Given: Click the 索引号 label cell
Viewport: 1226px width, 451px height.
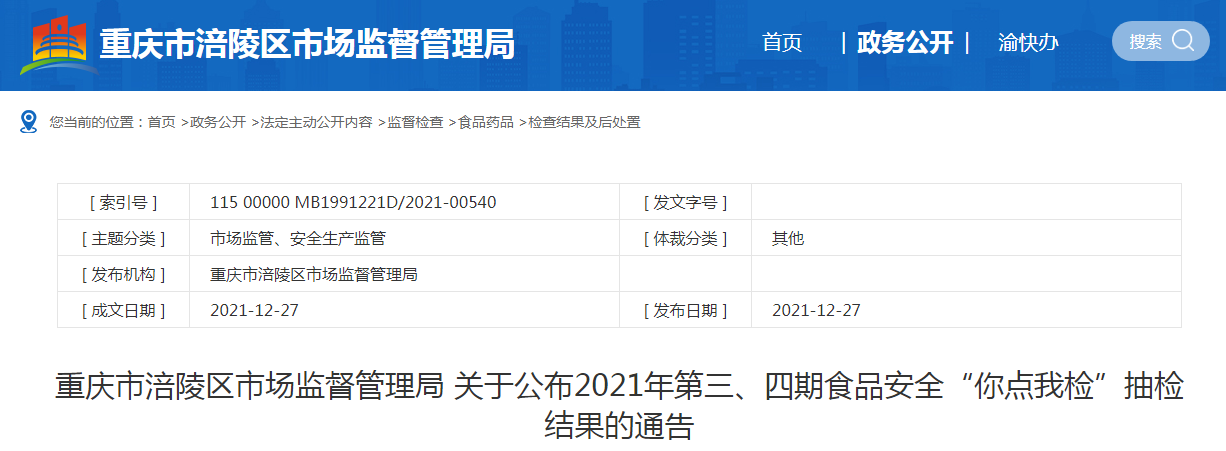Looking at the screenshot, I should 123,202.
